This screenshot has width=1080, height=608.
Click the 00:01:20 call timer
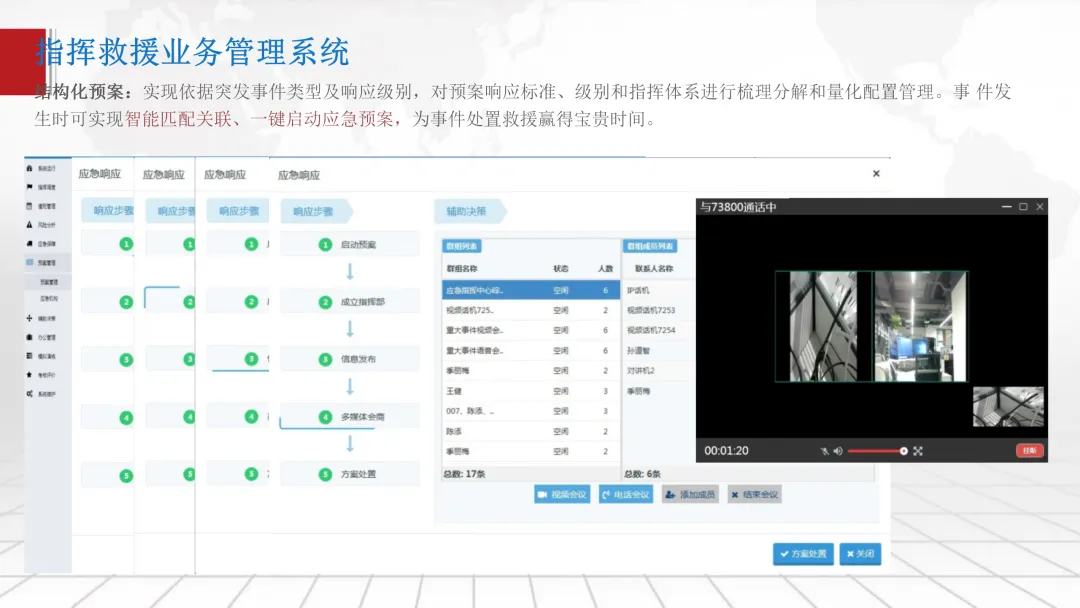click(x=726, y=451)
